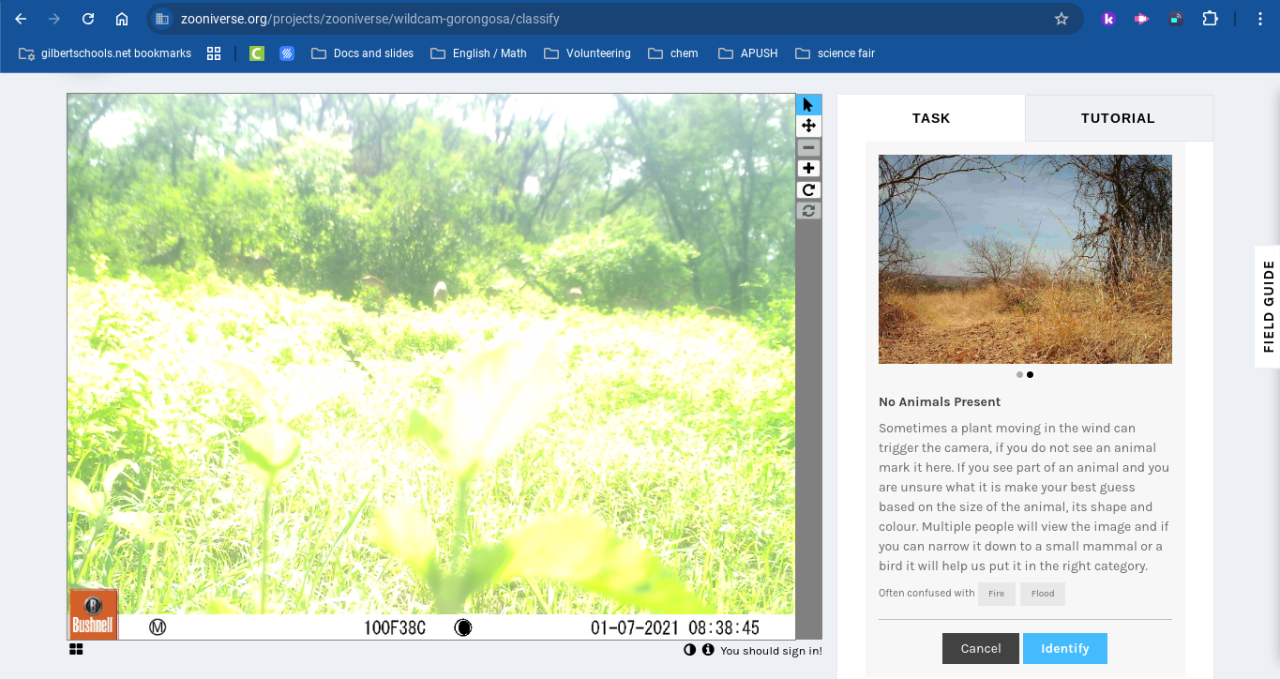View site information icon in address bar
The height and width of the screenshot is (679, 1280).
point(162,19)
